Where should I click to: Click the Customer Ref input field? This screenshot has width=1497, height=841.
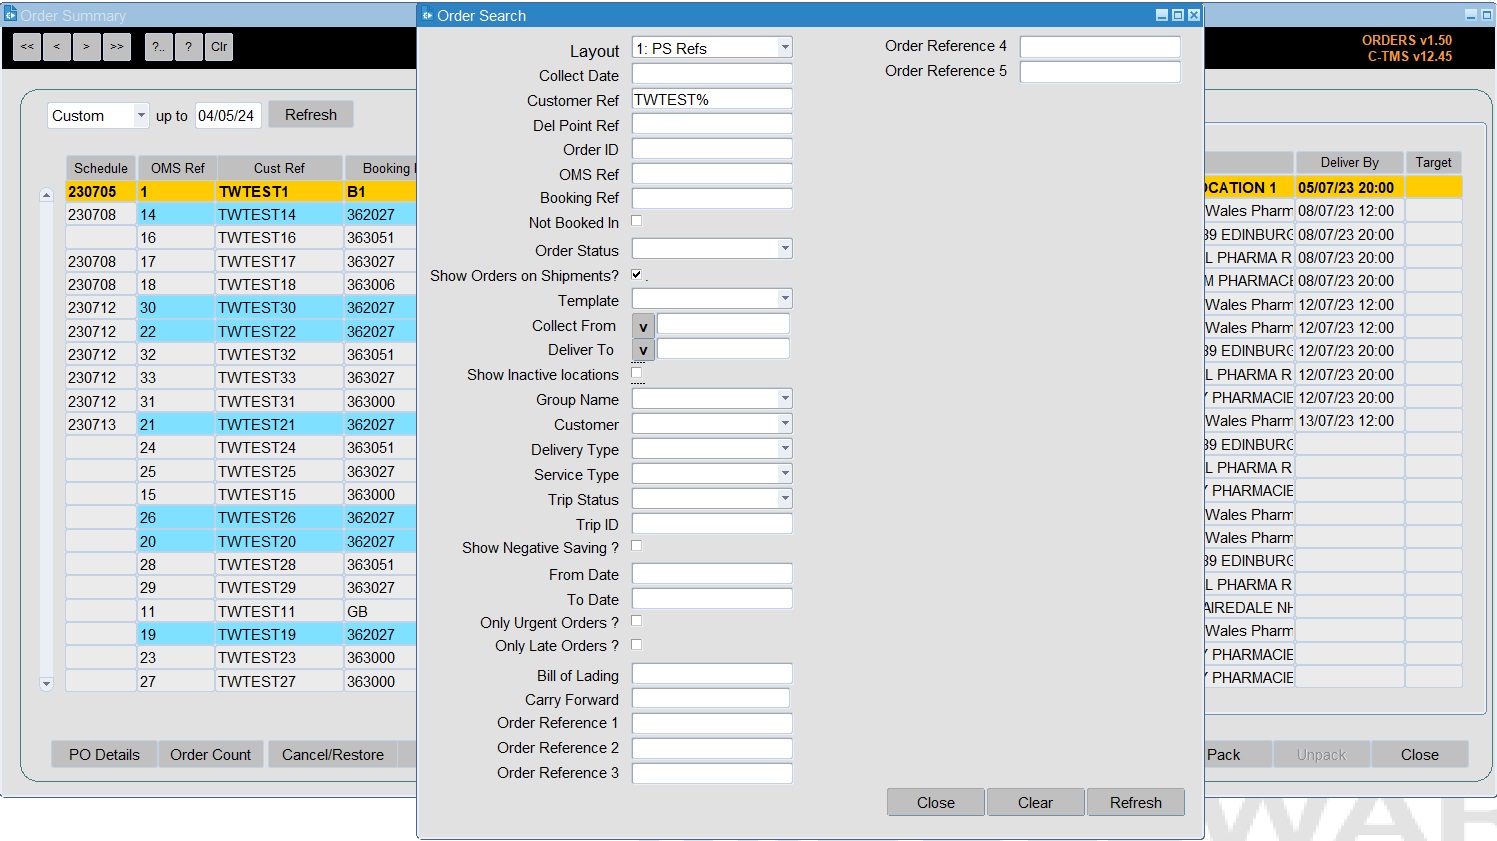(712, 99)
